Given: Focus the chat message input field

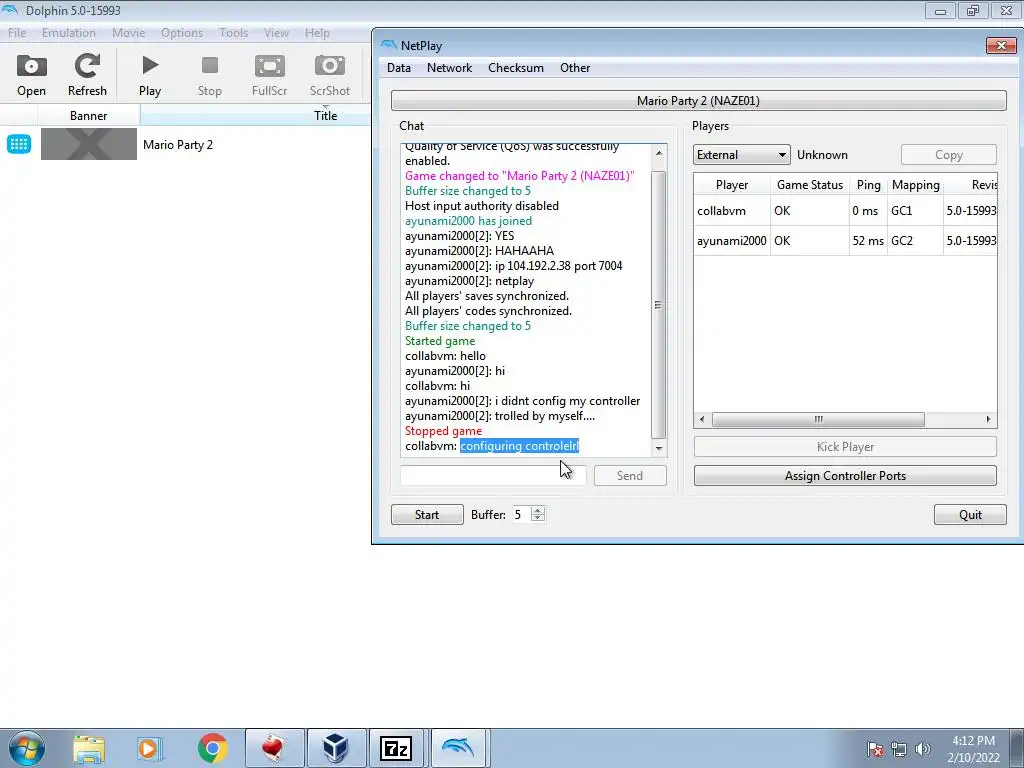Looking at the screenshot, I should click(x=493, y=475).
